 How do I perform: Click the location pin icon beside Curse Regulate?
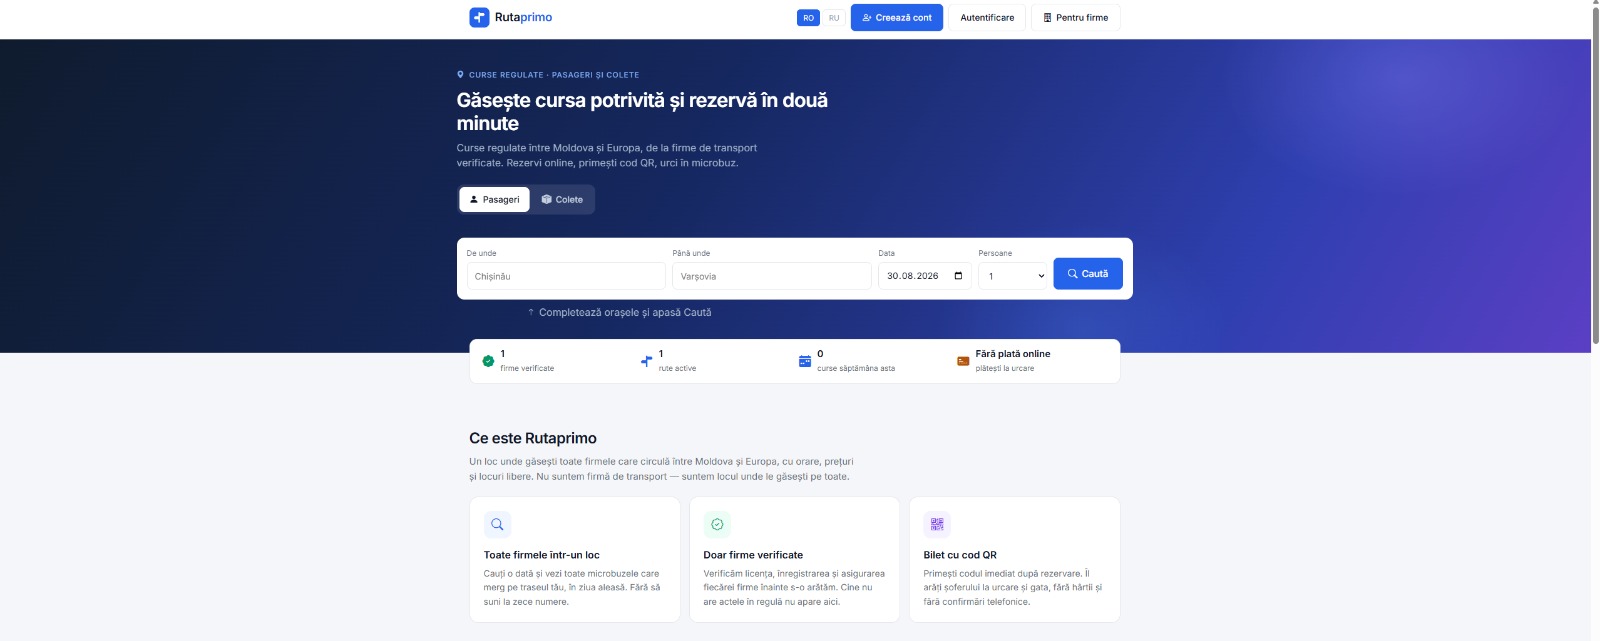coord(460,75)
